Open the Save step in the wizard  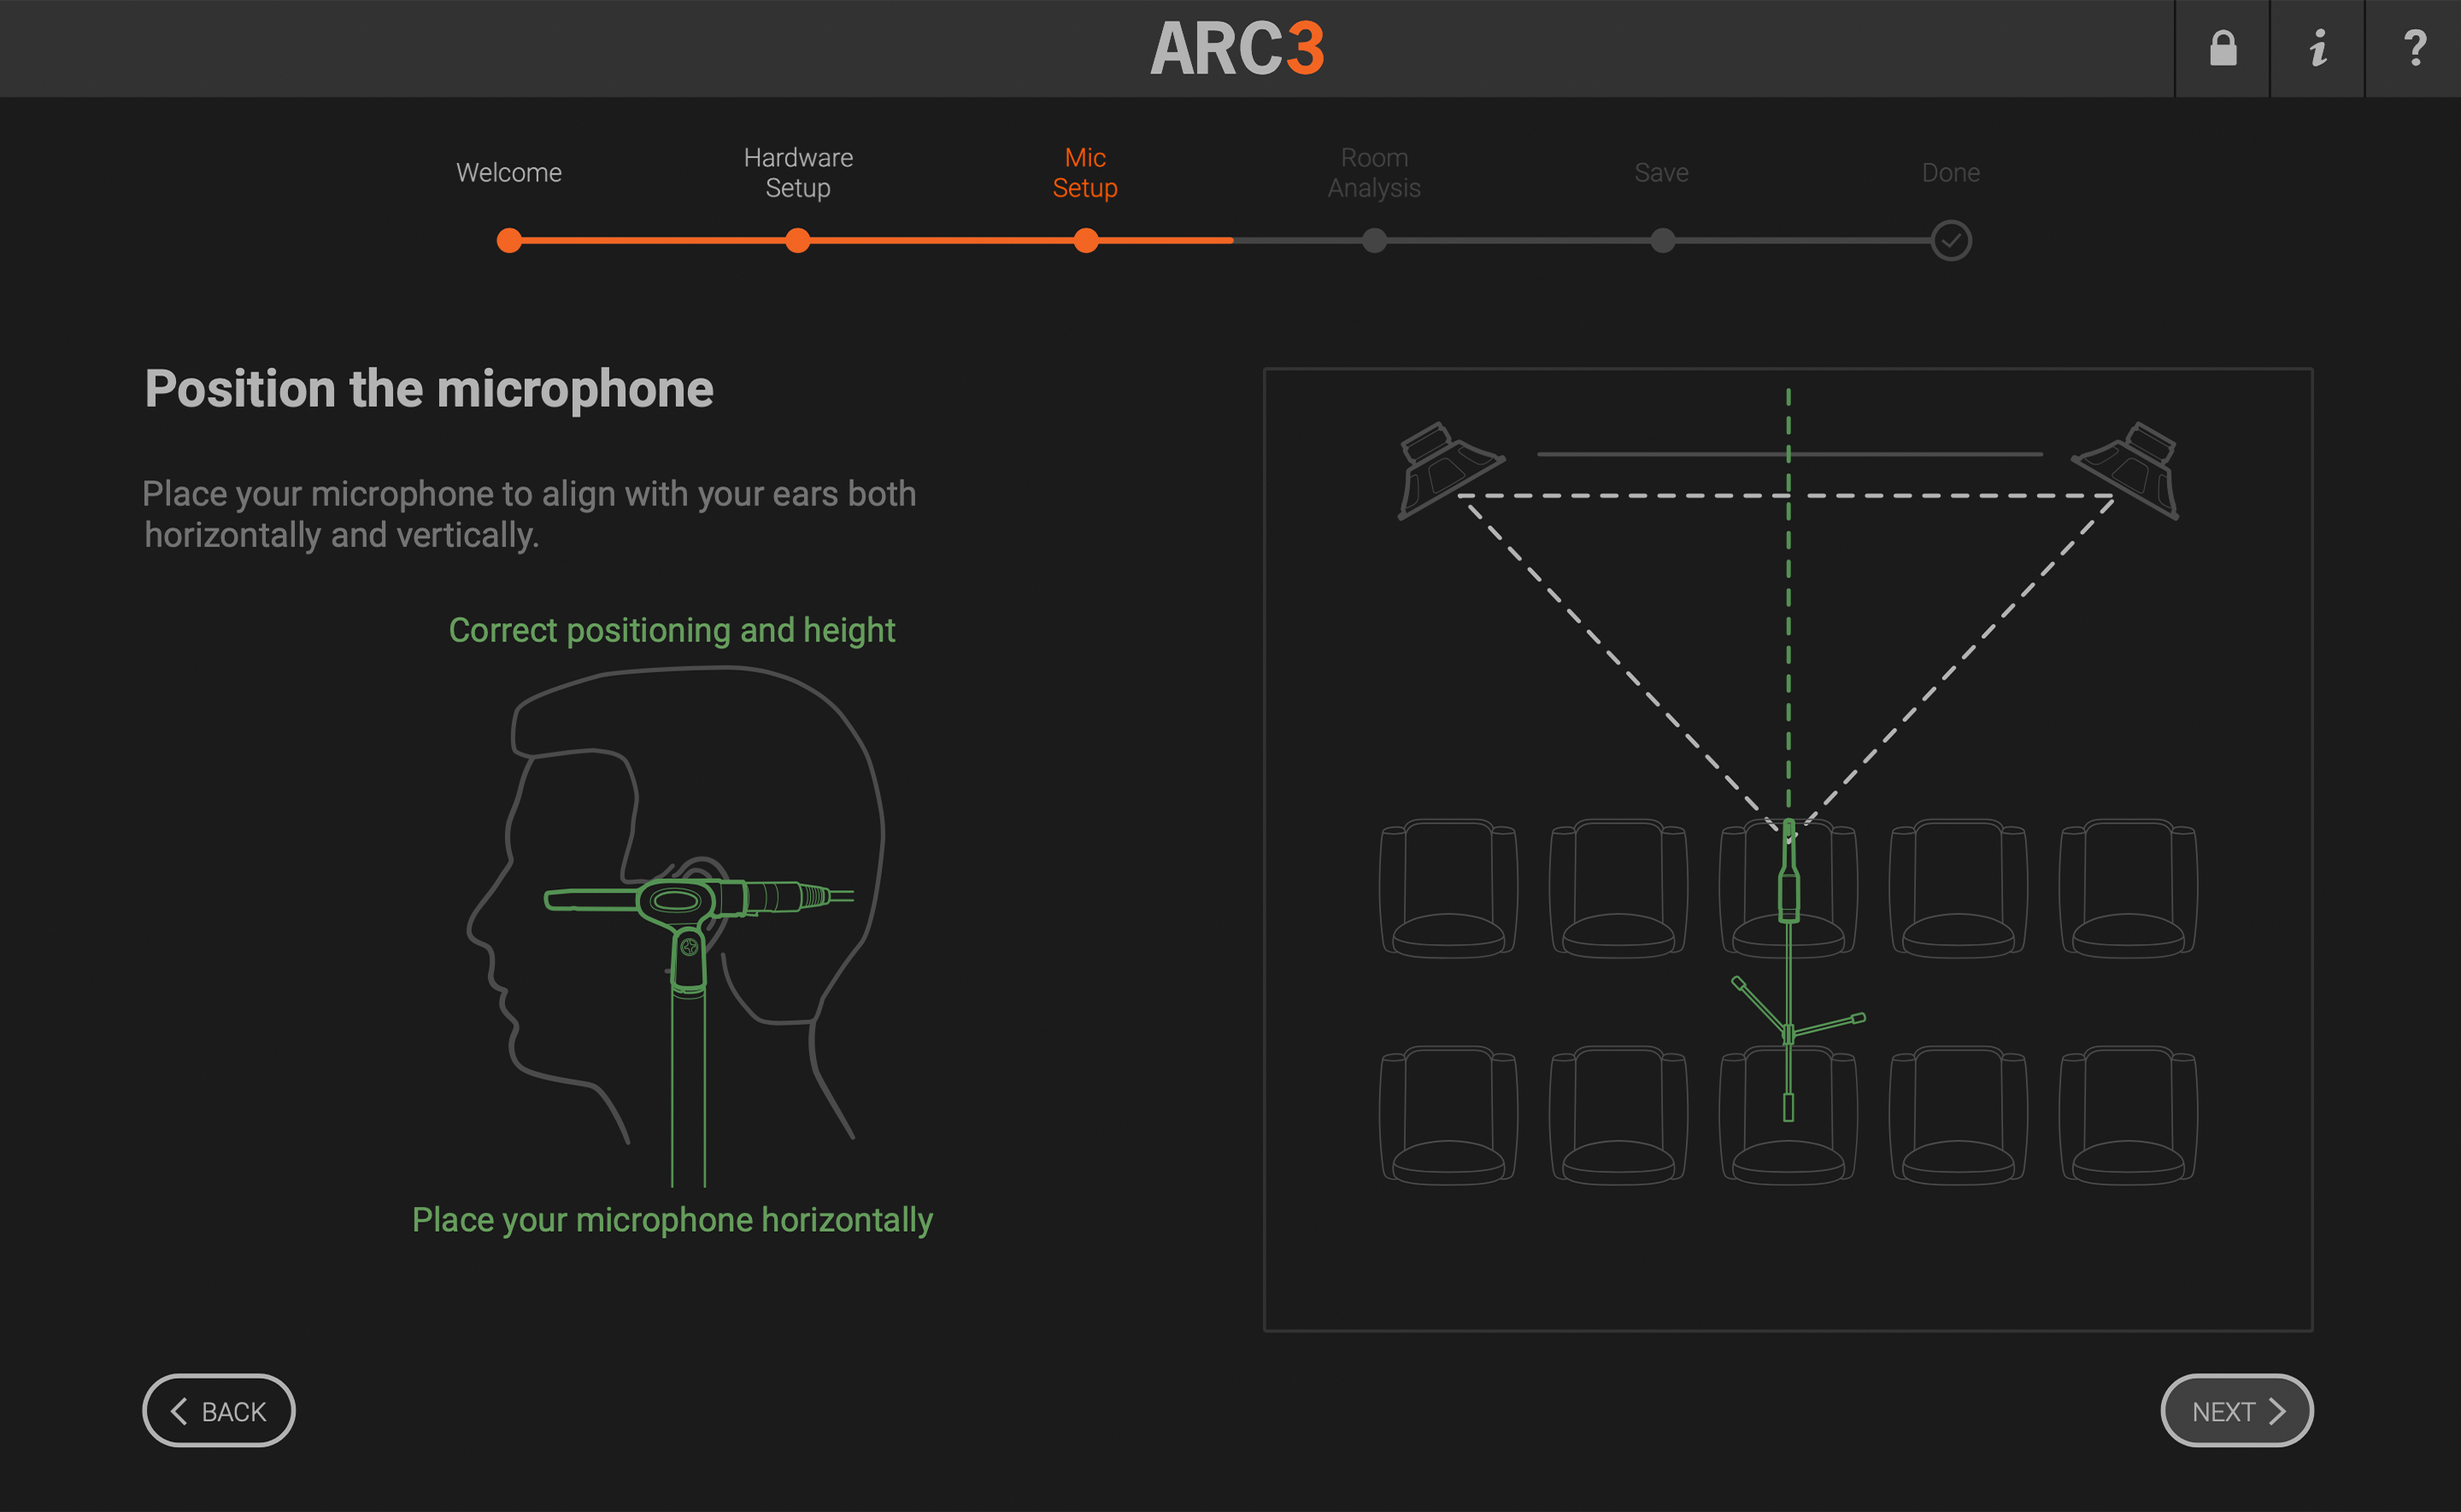click(1661, 241)
